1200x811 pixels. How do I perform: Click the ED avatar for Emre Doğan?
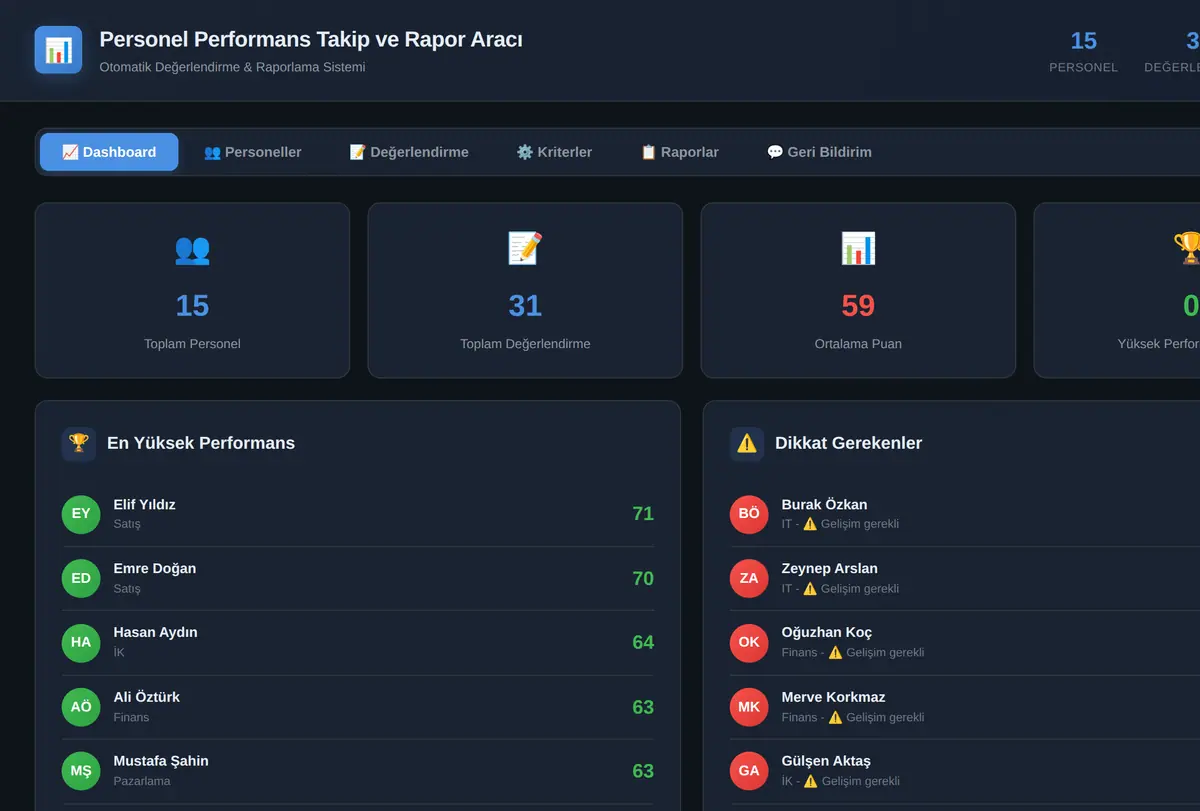point(81,578)
